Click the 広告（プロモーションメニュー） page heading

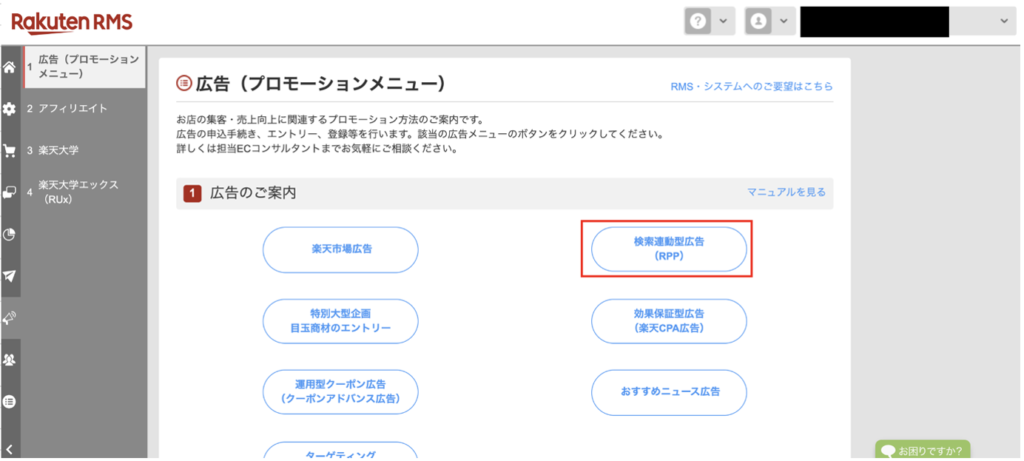click(x=321, y=83)
